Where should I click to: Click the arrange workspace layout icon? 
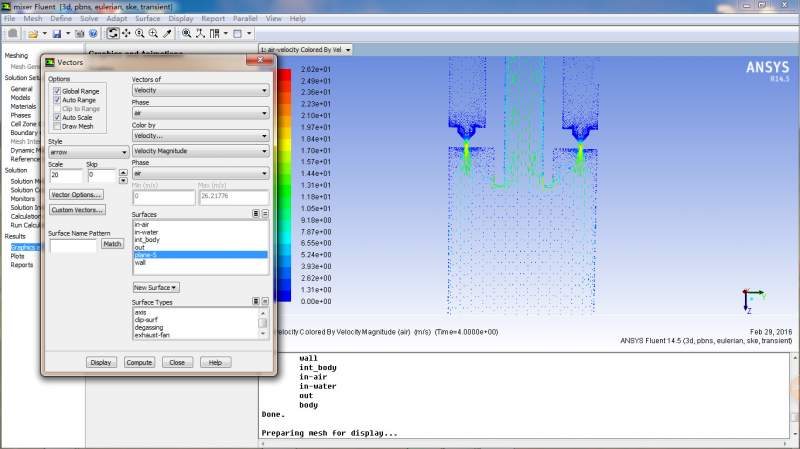(x=214, y=34)
